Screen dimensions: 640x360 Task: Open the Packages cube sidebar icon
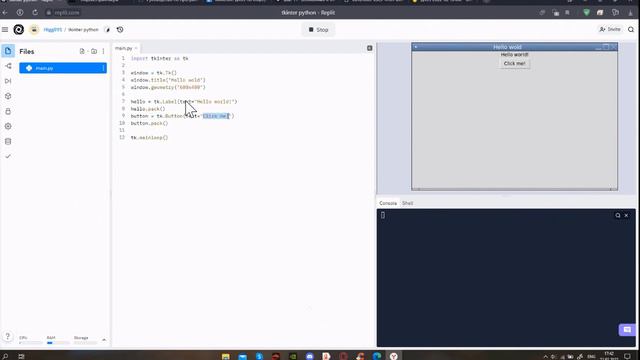click(x=8, y=96)
